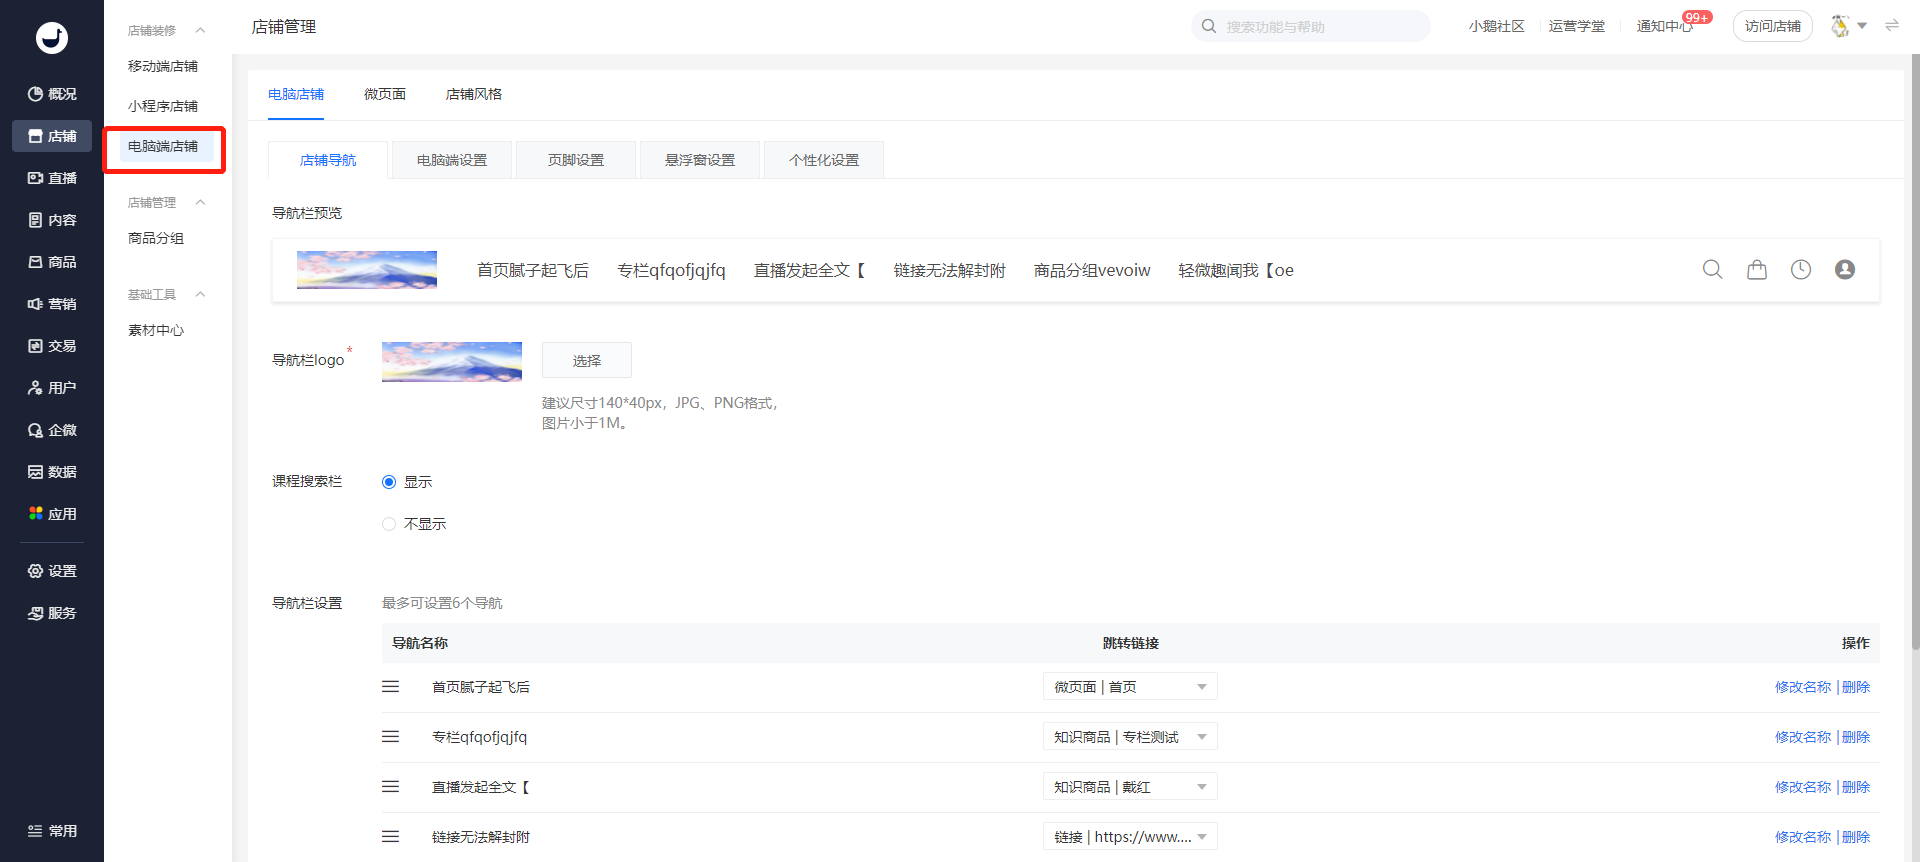Viewport: 1920px width, 862px height.
Task: Switch to the 店铺风格 tab
Action: tap(473, 94)
